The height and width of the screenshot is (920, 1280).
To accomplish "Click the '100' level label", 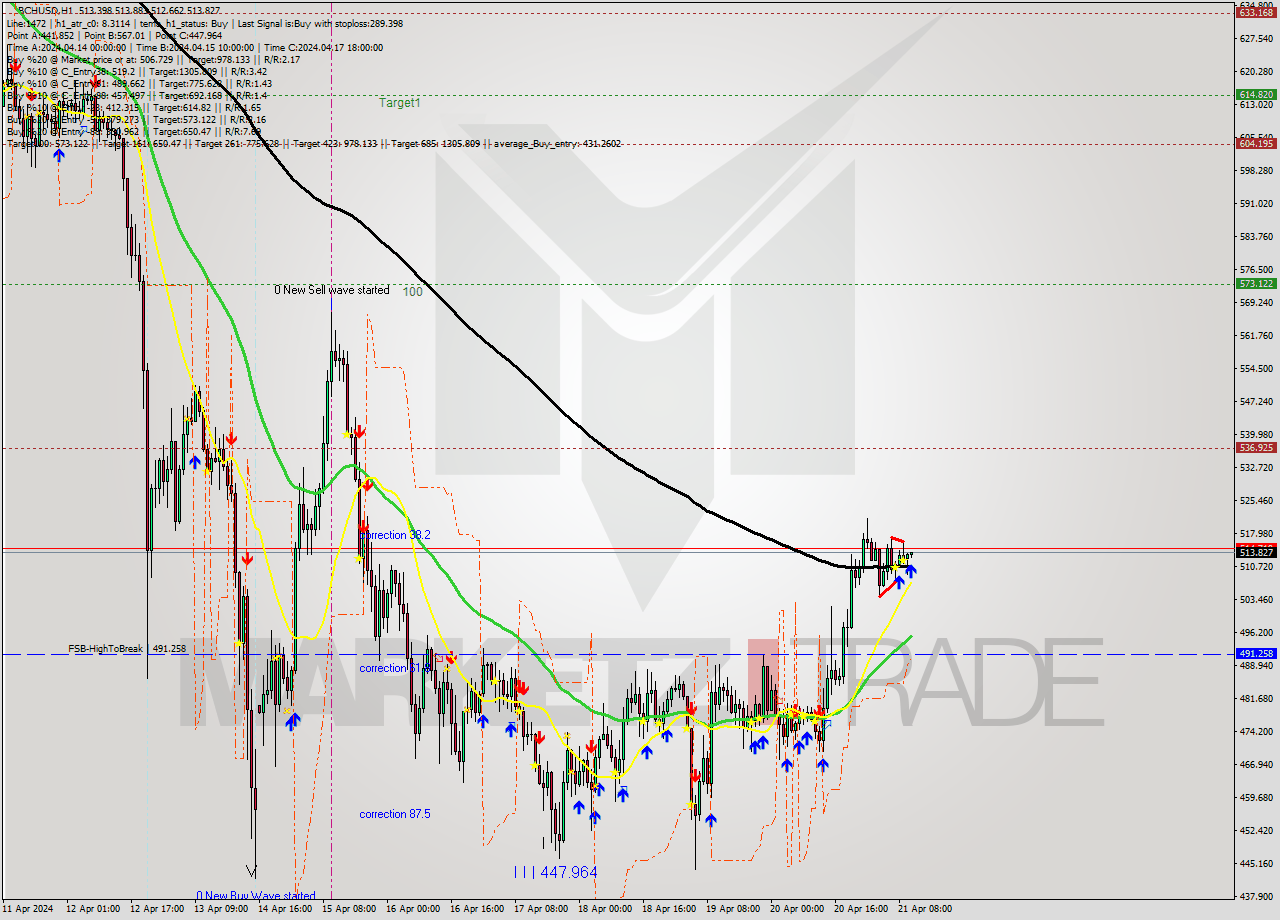I will [x=412, y=292].
